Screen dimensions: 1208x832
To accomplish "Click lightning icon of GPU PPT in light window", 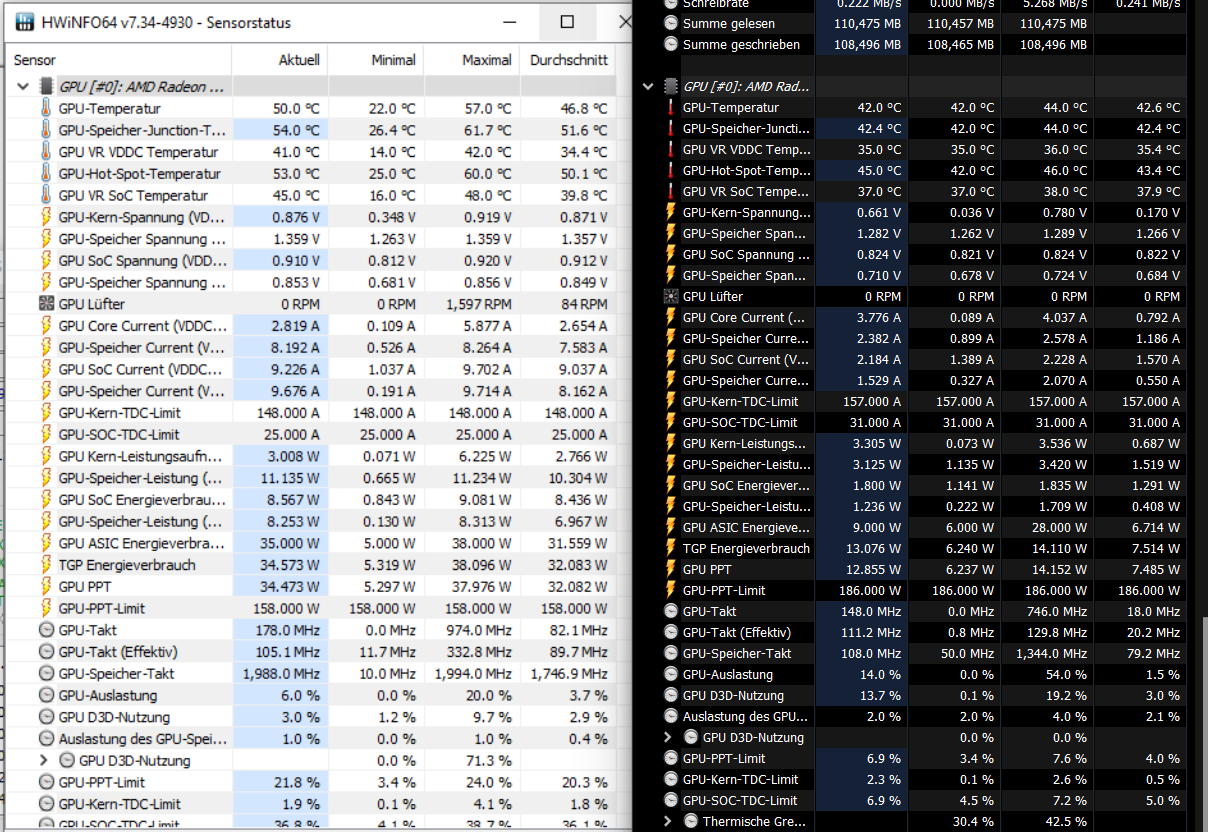I will point(45,587).
